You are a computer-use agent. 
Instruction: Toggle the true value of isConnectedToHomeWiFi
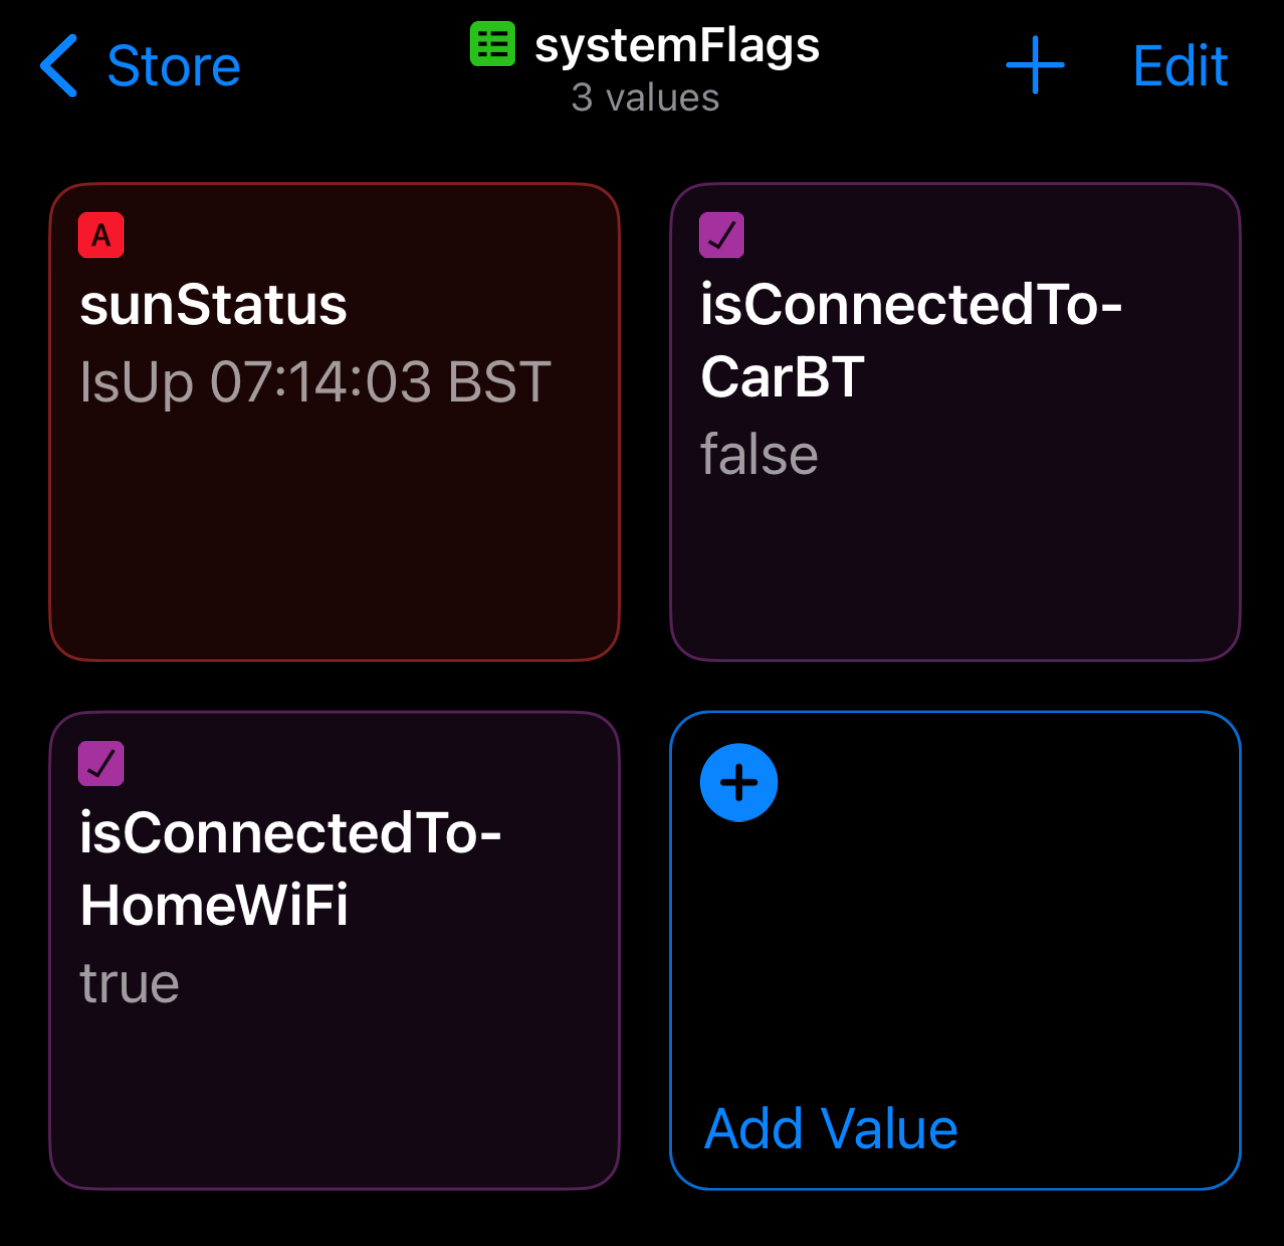coord(129,983)
